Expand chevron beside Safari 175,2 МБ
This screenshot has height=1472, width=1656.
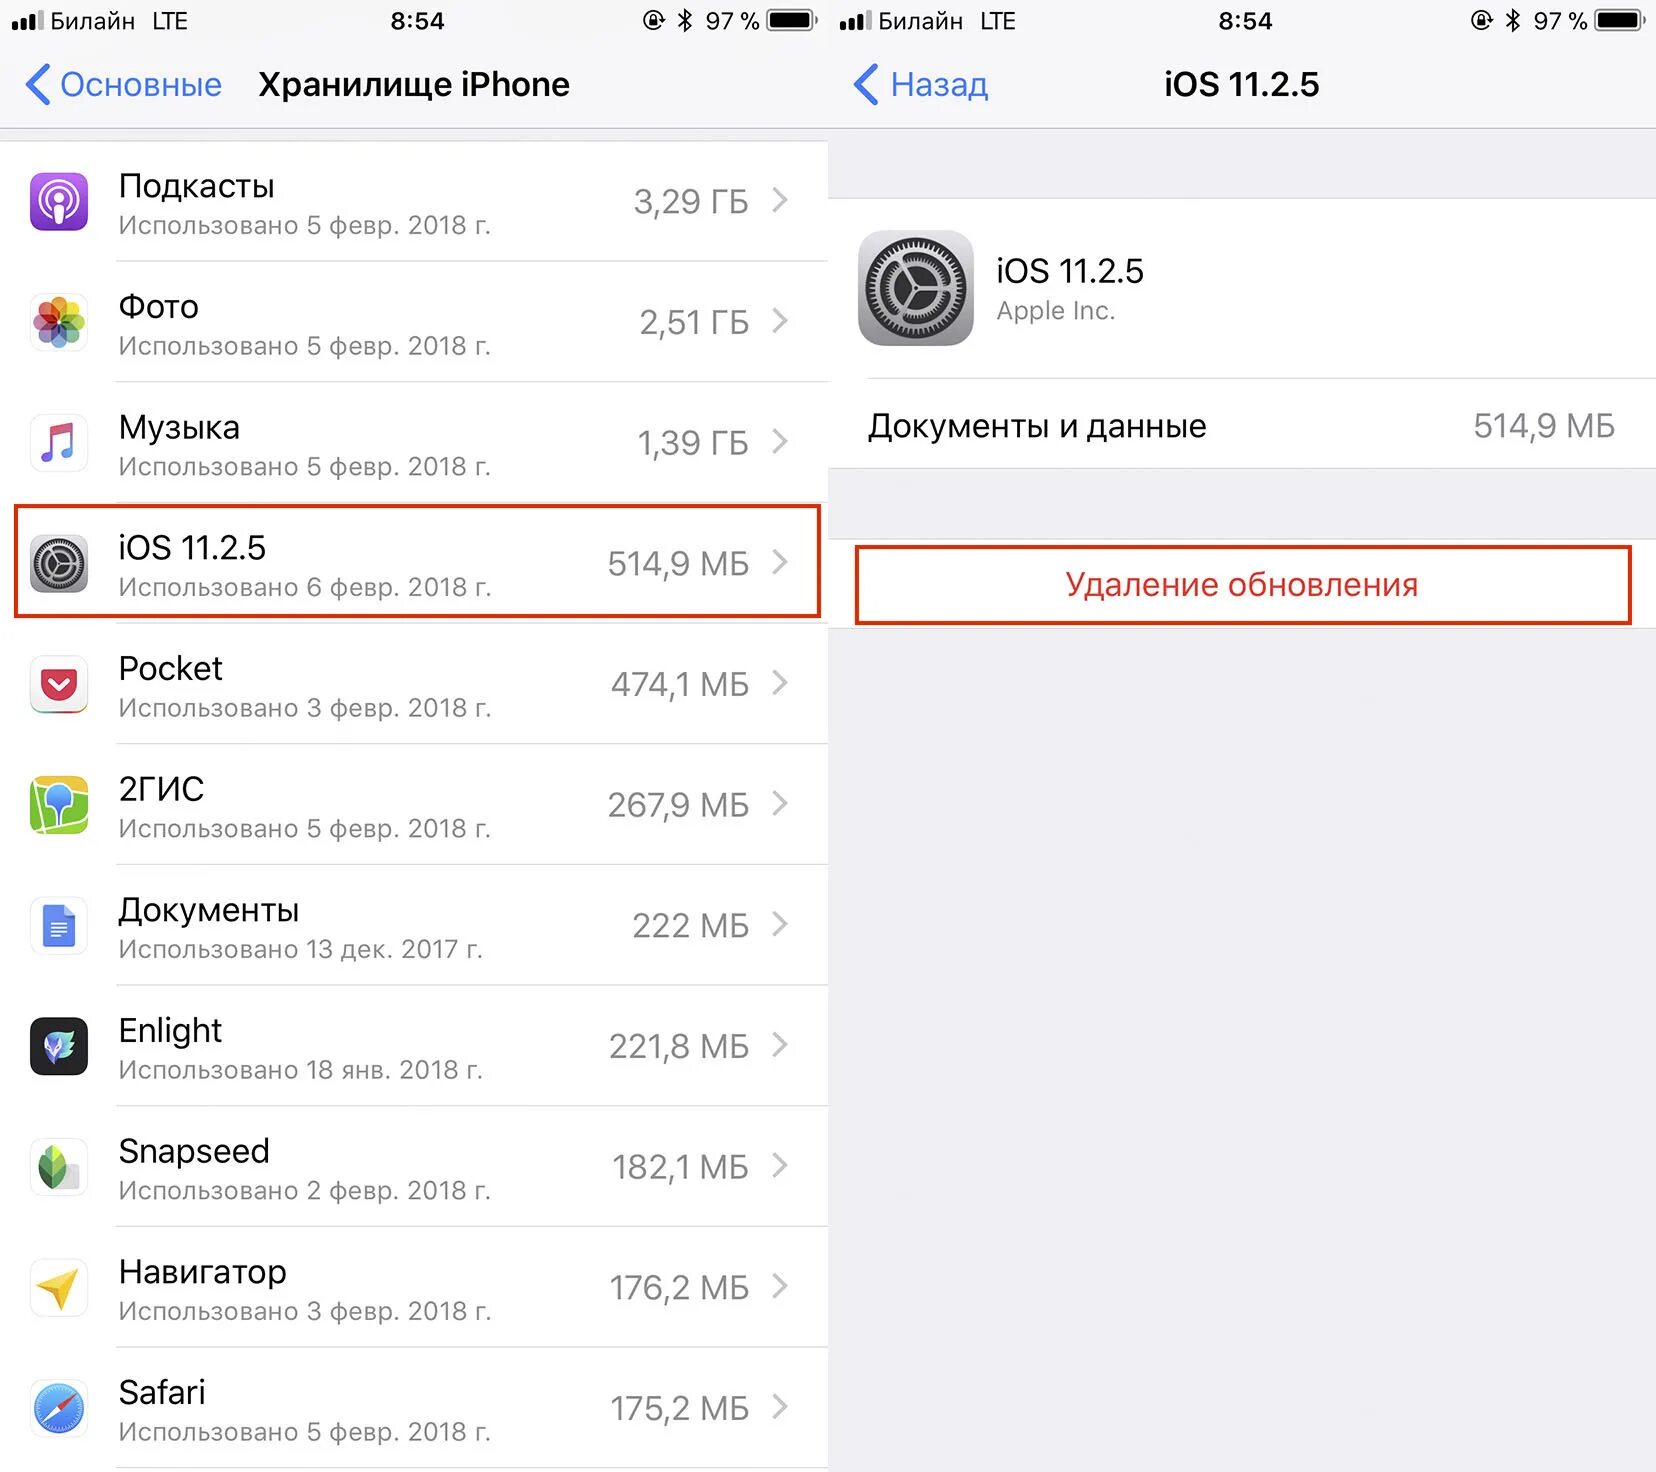point(780,1407)
